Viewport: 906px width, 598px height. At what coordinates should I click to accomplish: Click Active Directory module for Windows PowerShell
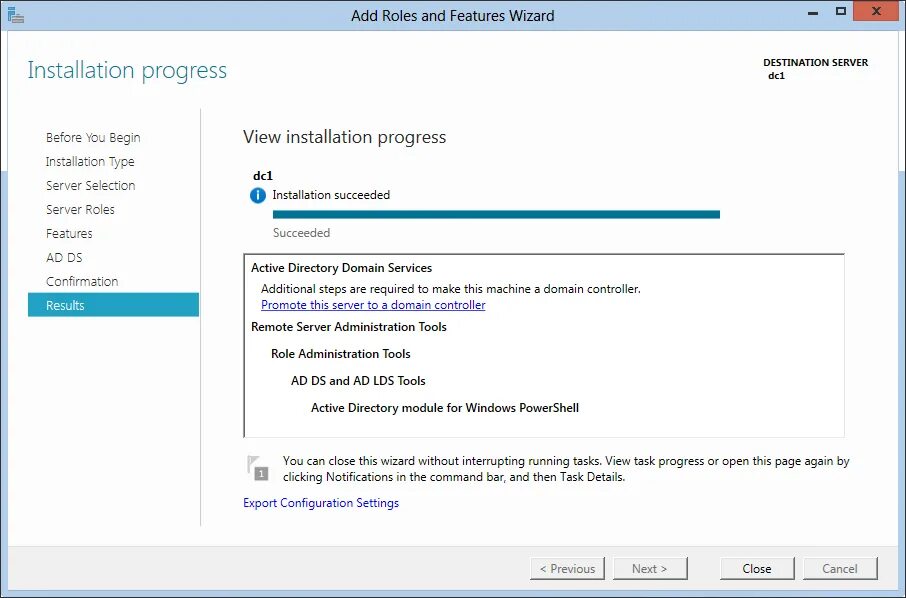point(445,408)
